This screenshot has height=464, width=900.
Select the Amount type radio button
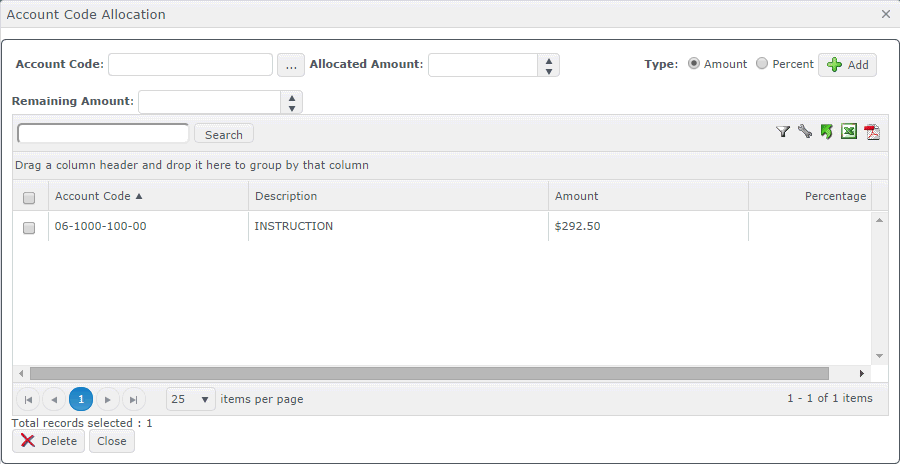pos(694,64)
